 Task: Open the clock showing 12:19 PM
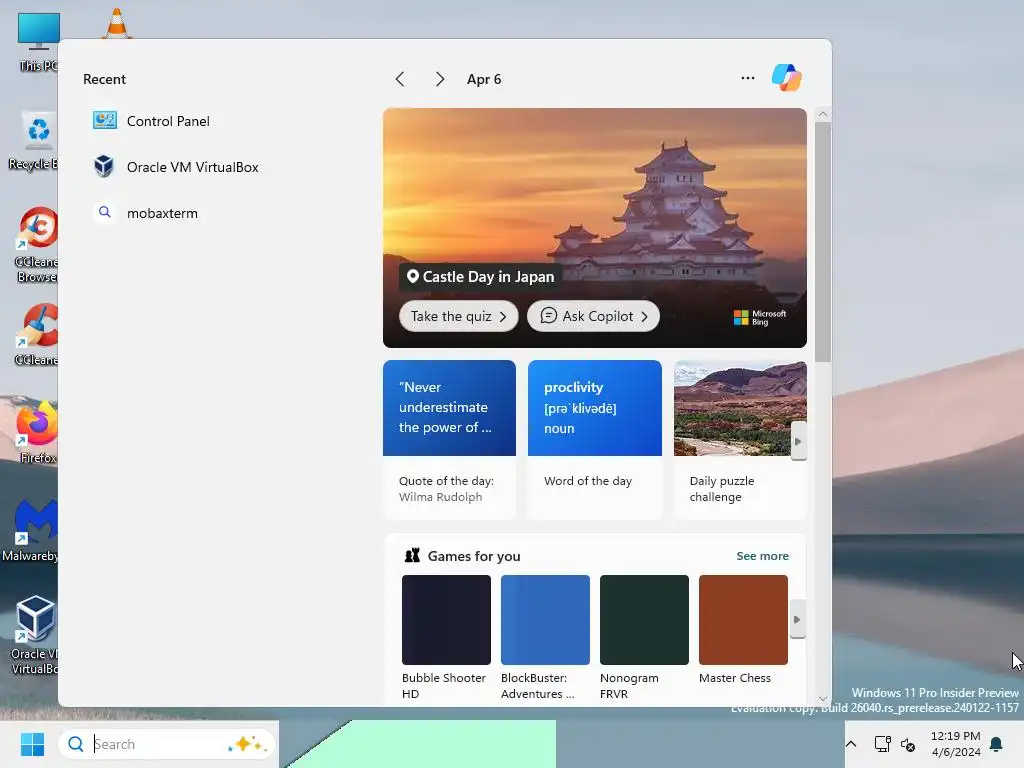[x=955, y=744]
